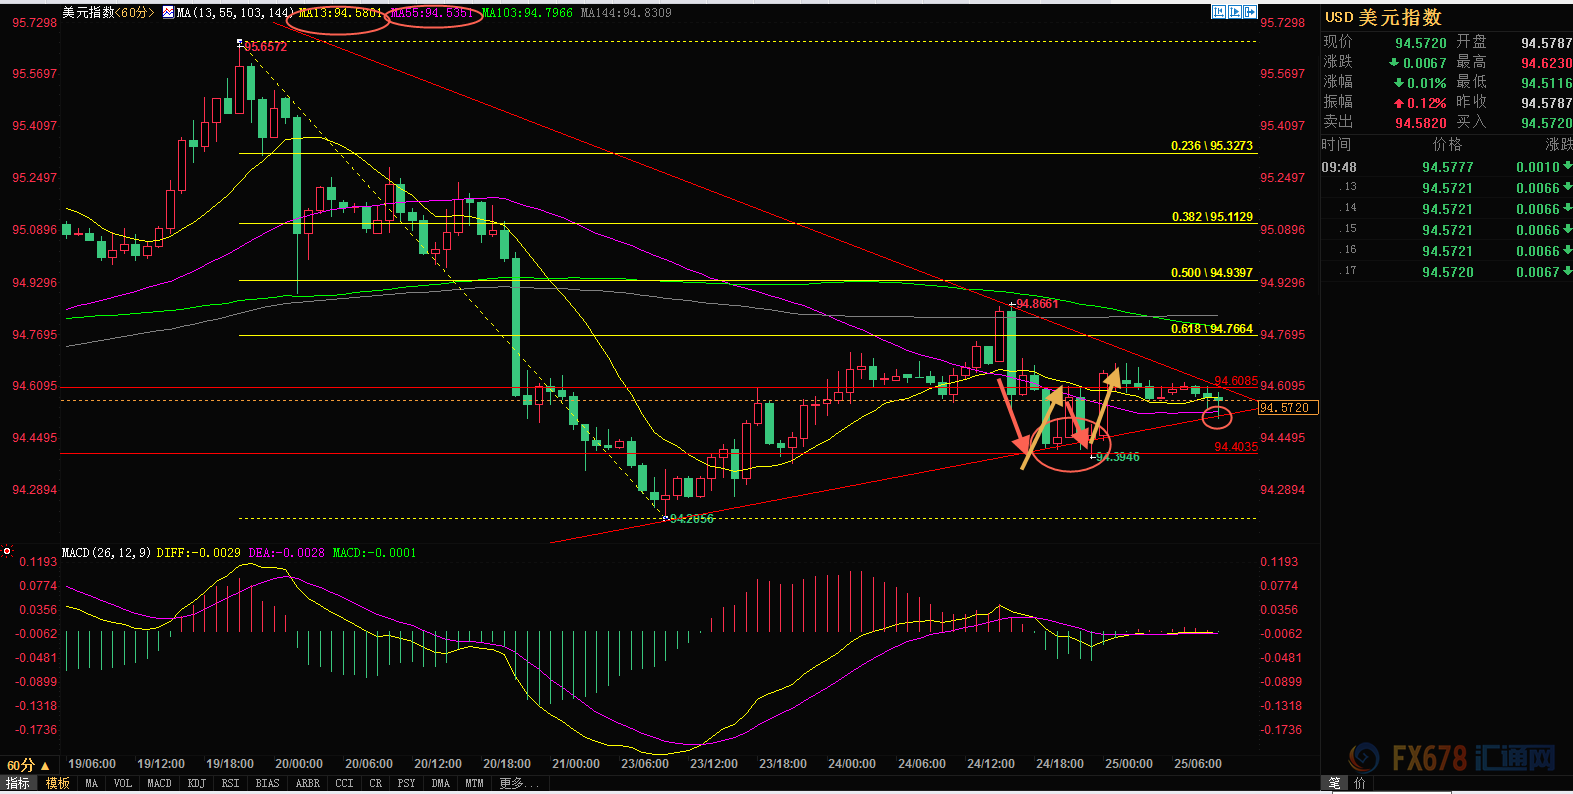Open the 60分 timeframe selector
This screenshot has height=794, width=1573.
point(28,765)
